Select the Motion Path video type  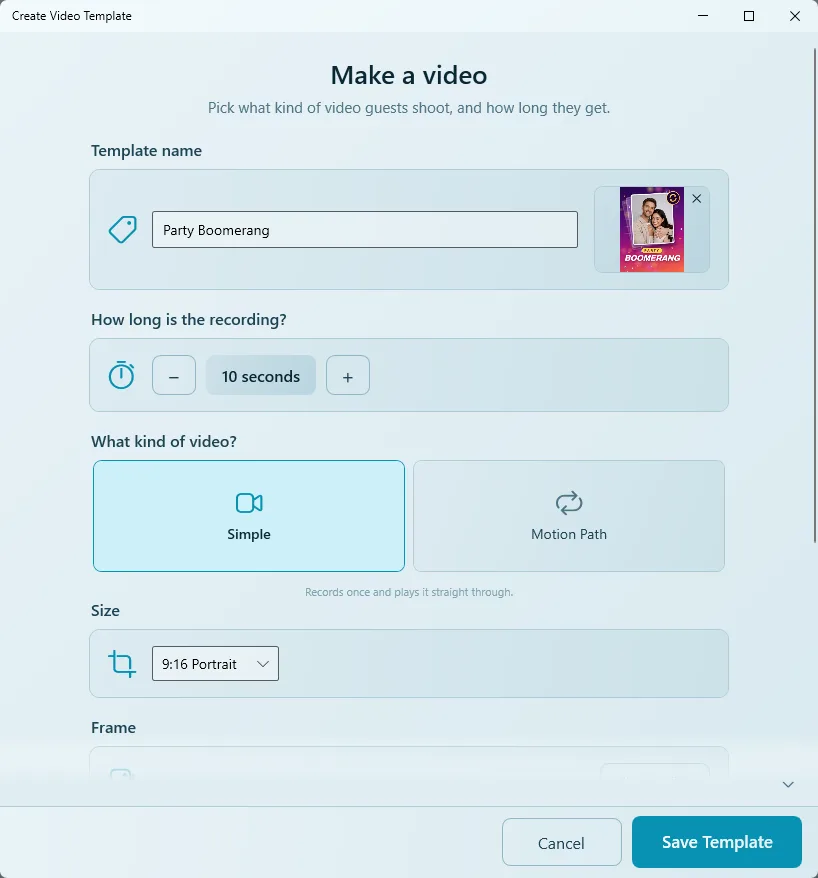(x=569, y=516)
